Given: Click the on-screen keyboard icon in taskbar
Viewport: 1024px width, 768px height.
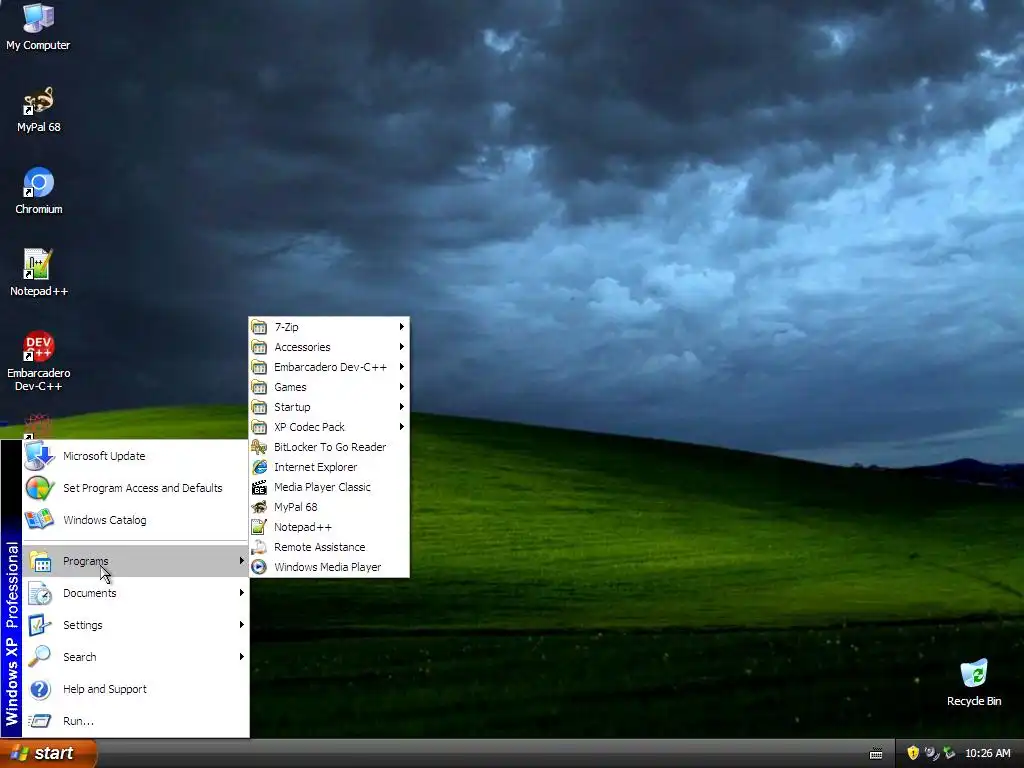Looking at the screenshot, I should pos(876,754).
